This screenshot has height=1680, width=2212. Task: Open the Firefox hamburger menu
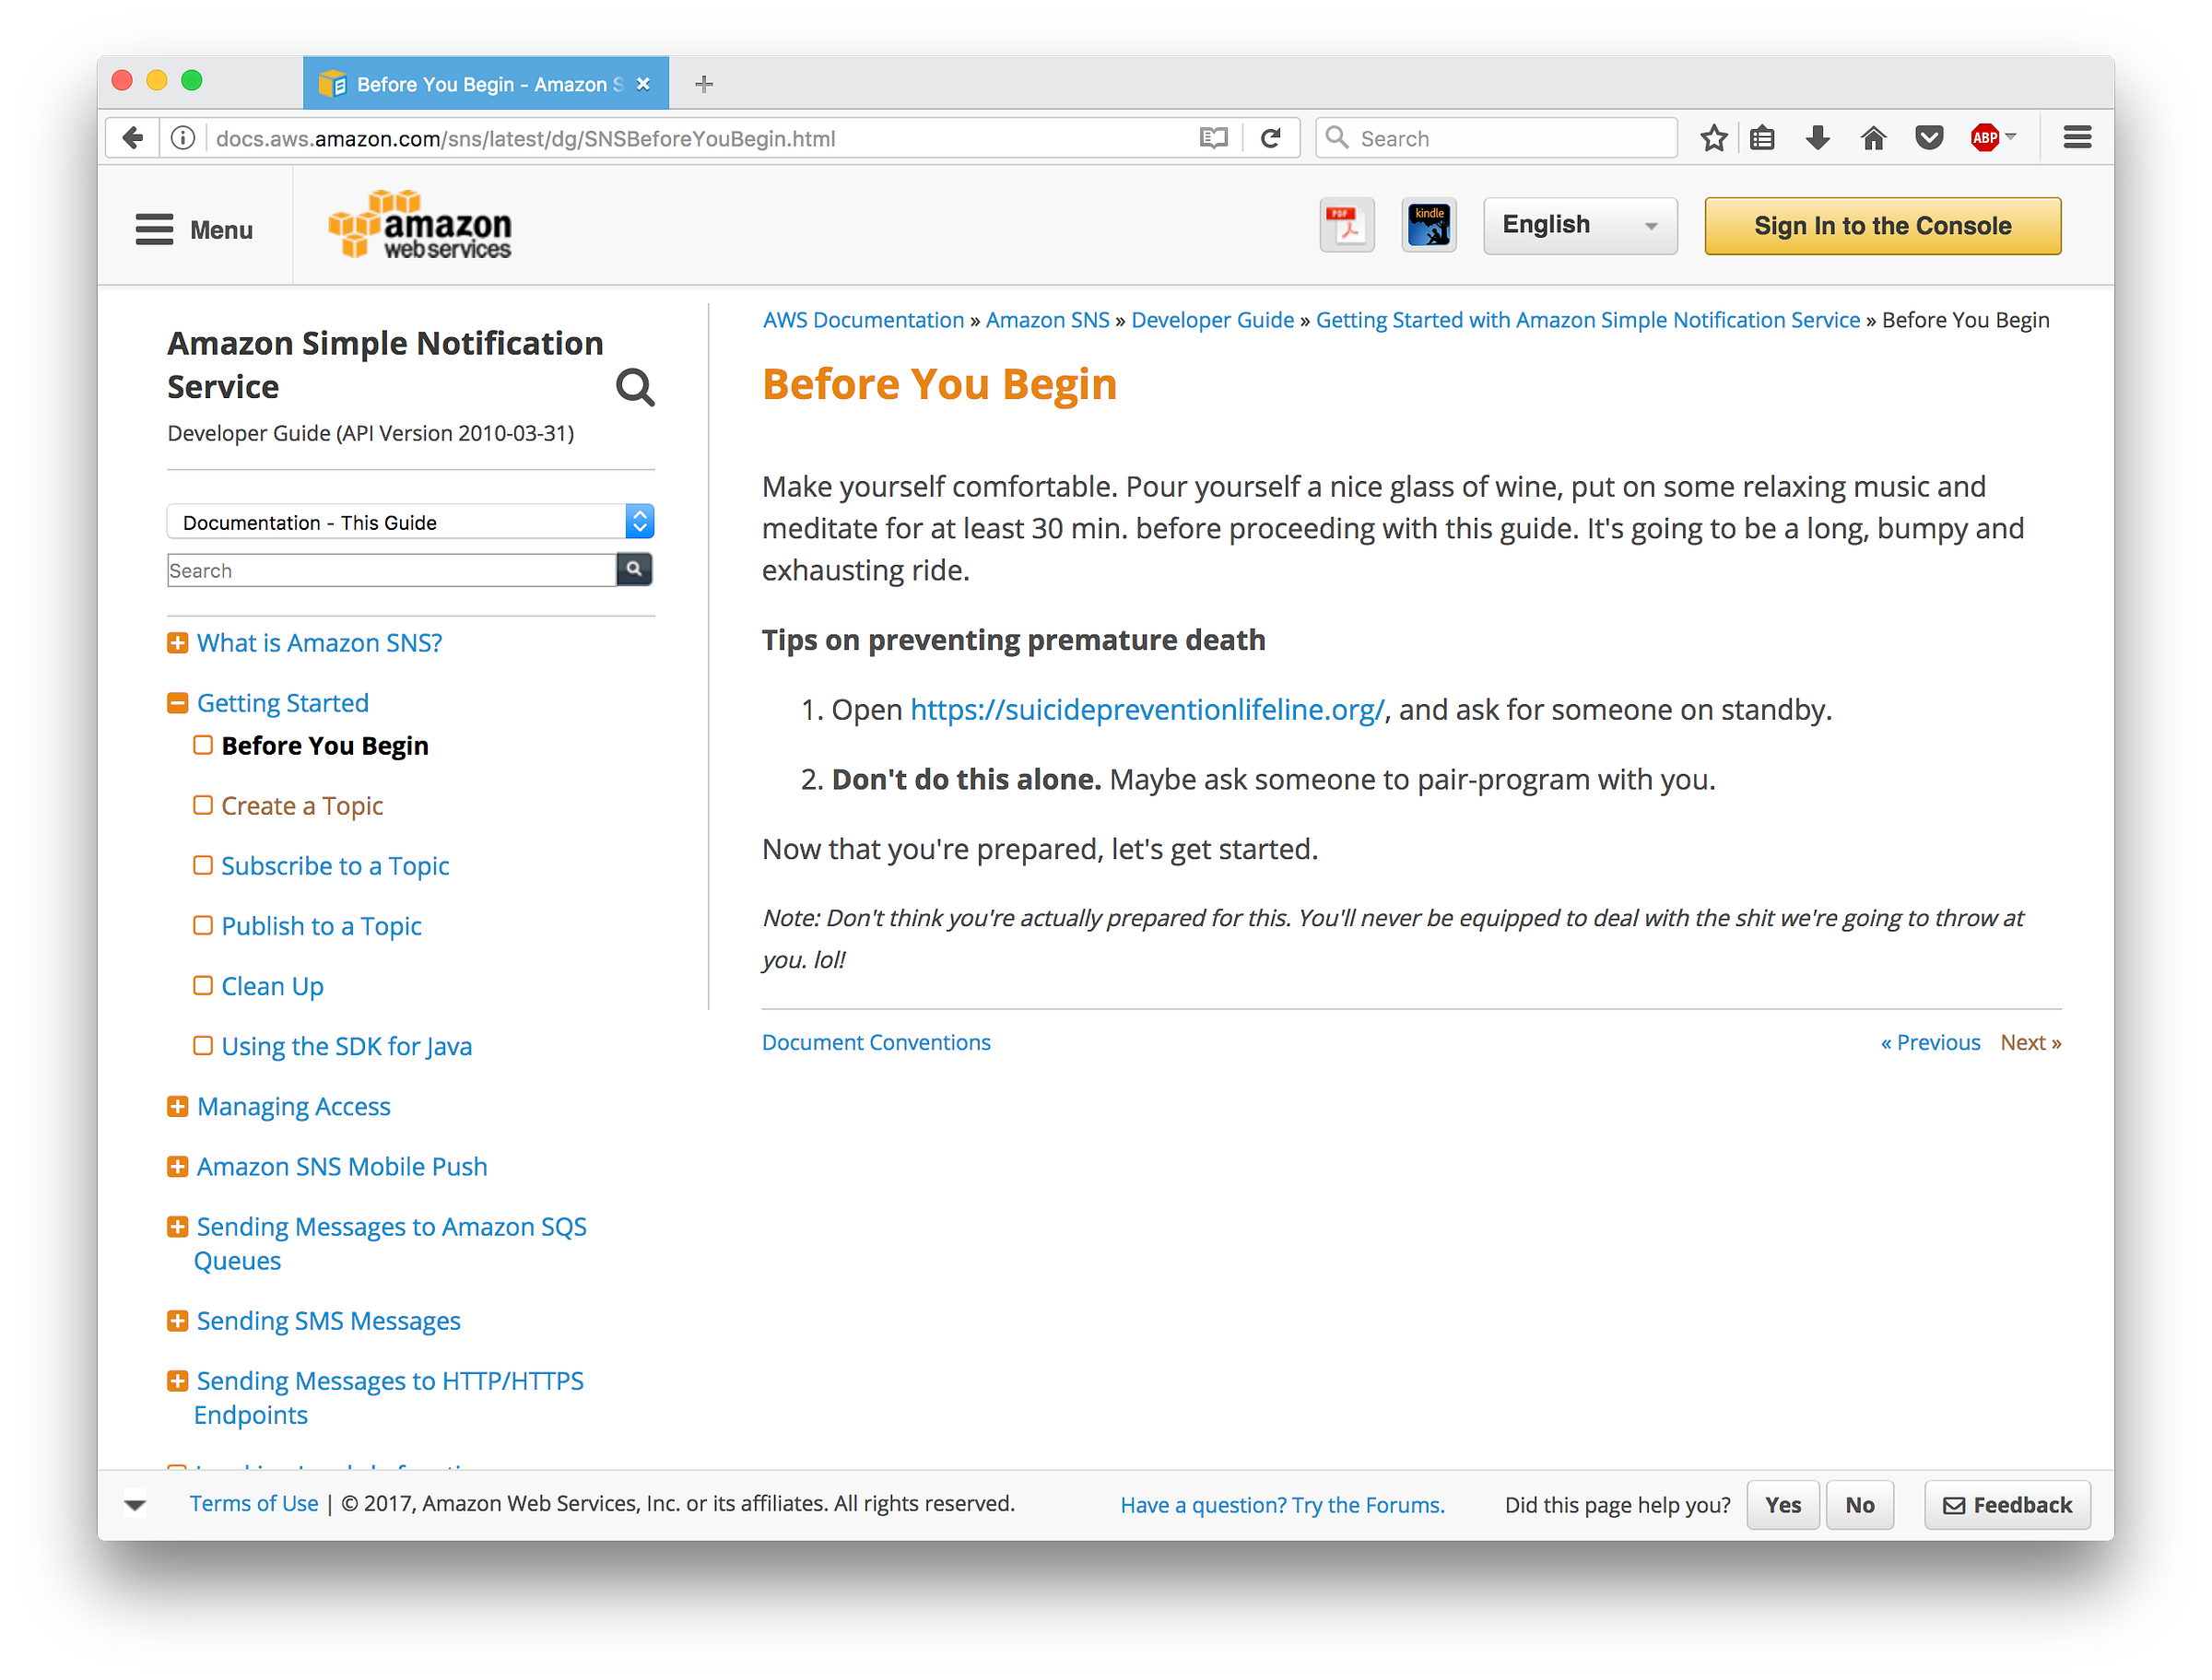coord(2078,138)
